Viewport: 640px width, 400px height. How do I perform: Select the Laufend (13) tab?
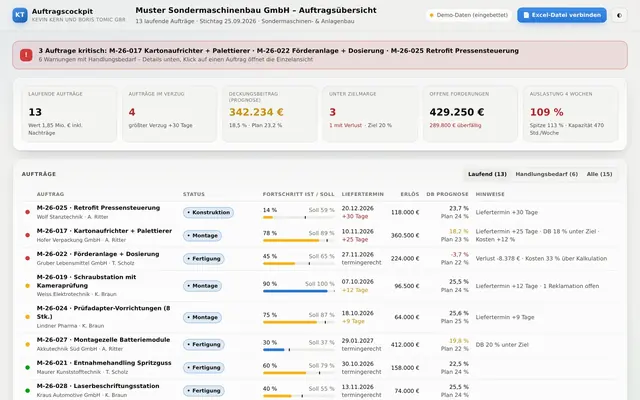[x=487, y=174]
